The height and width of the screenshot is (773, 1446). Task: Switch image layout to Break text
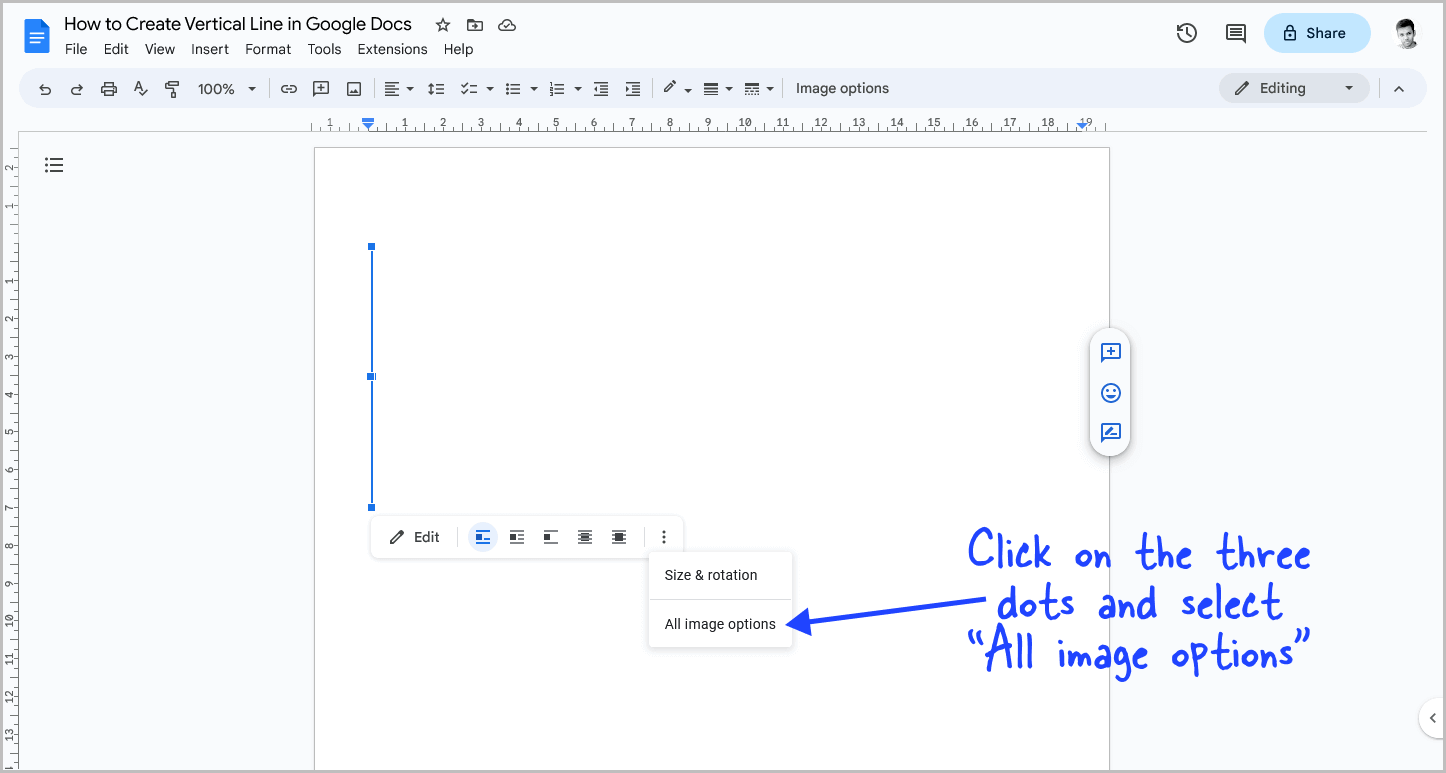point(551,537)
